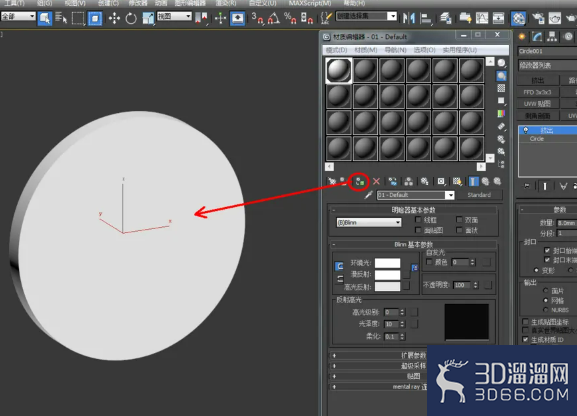This screenshot has height=416, width=577.
Task: Open 模式(D) menu in Material Editor
Action: click(x=336, y=50)
